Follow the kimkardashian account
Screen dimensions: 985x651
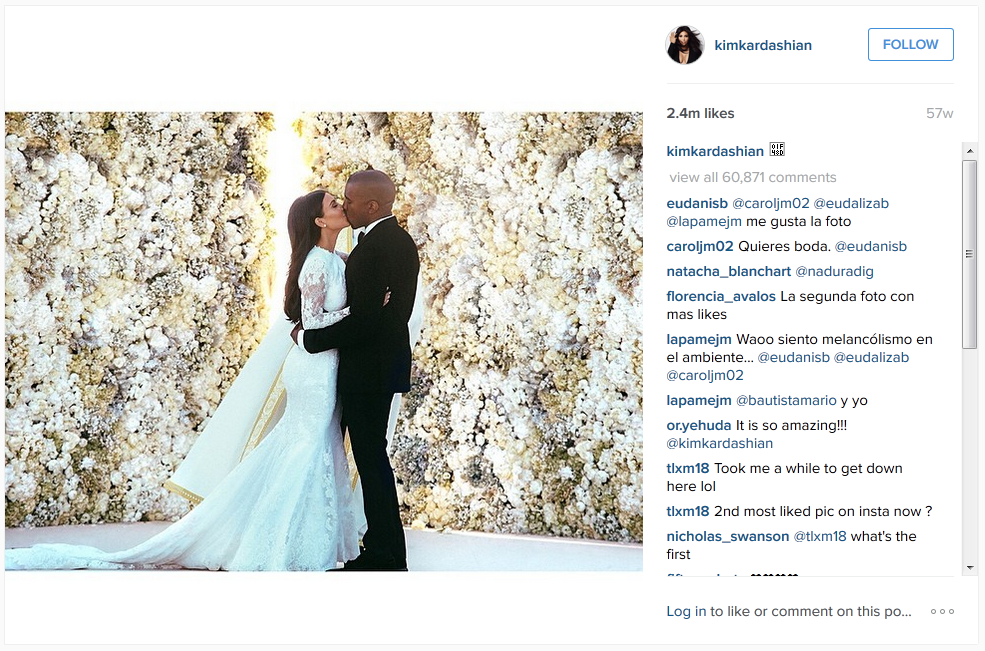pyautogui.click(x=910, y=45)
